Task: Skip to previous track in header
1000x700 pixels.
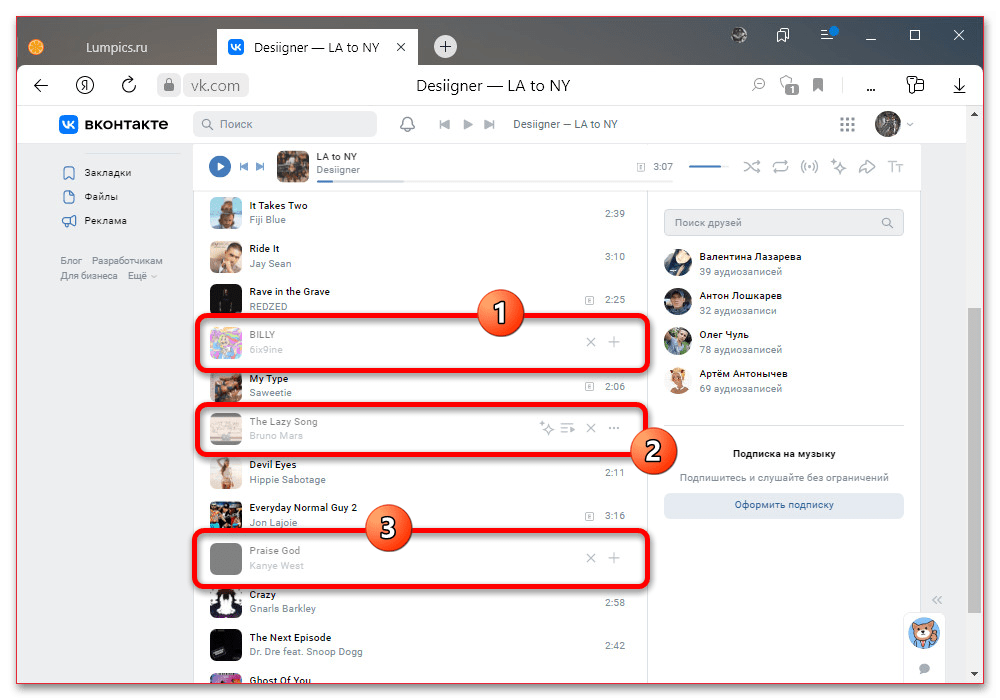Action: point(445,124)
